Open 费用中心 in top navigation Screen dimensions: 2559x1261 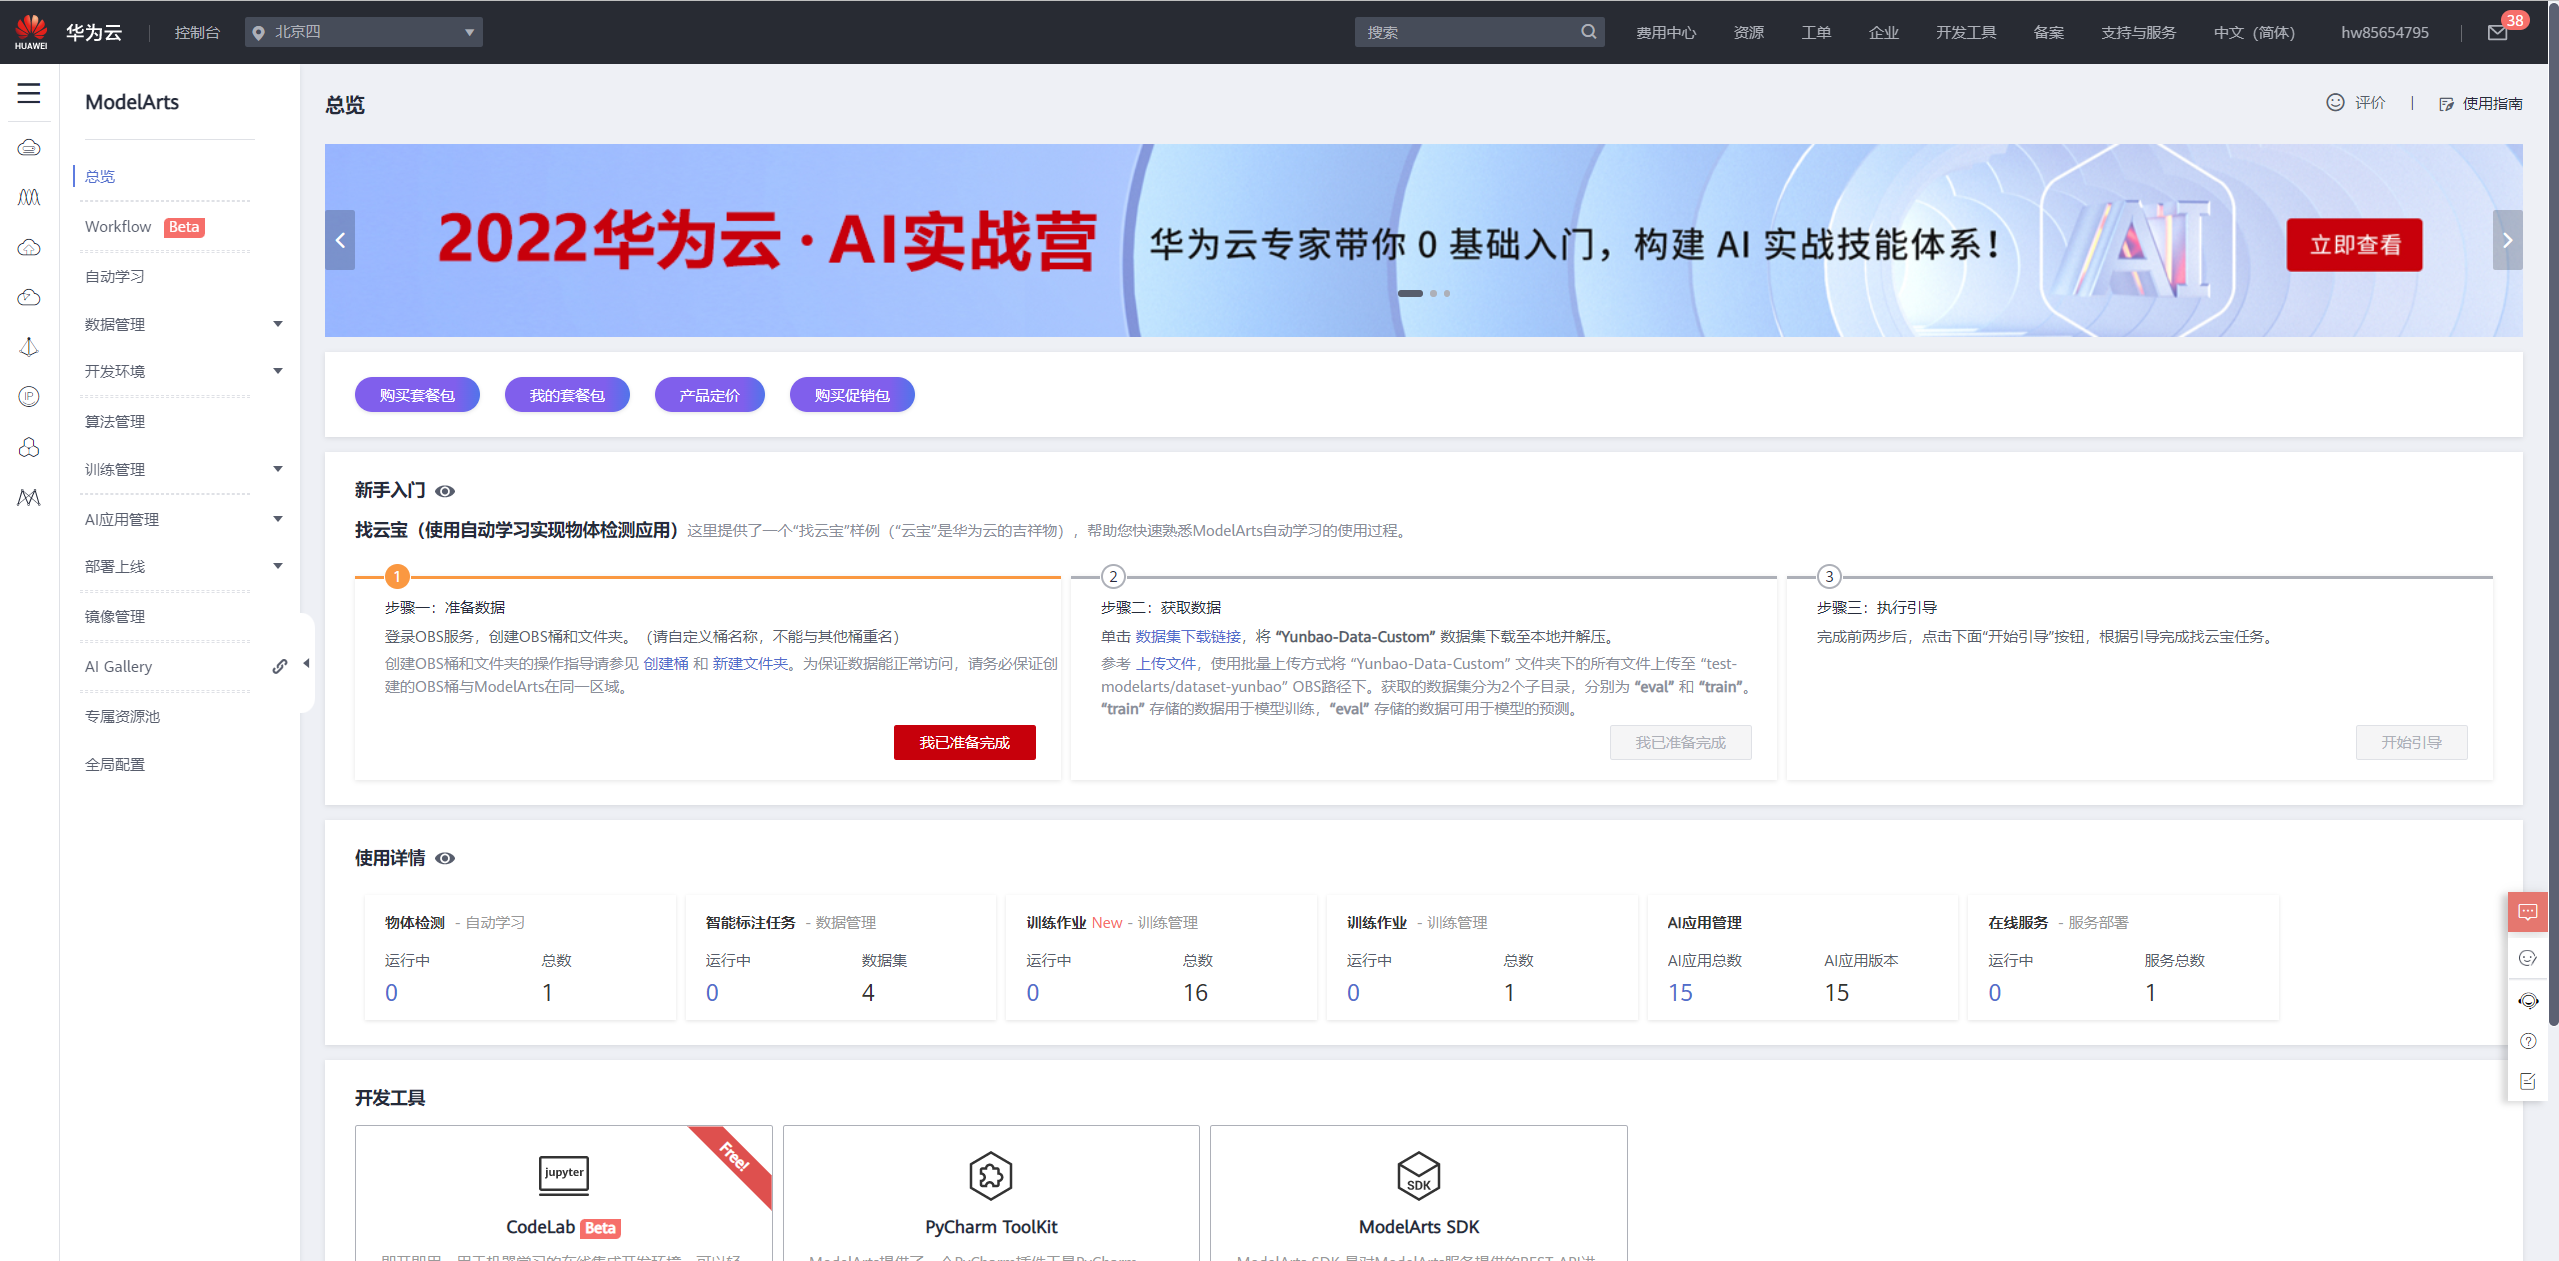1665,31
